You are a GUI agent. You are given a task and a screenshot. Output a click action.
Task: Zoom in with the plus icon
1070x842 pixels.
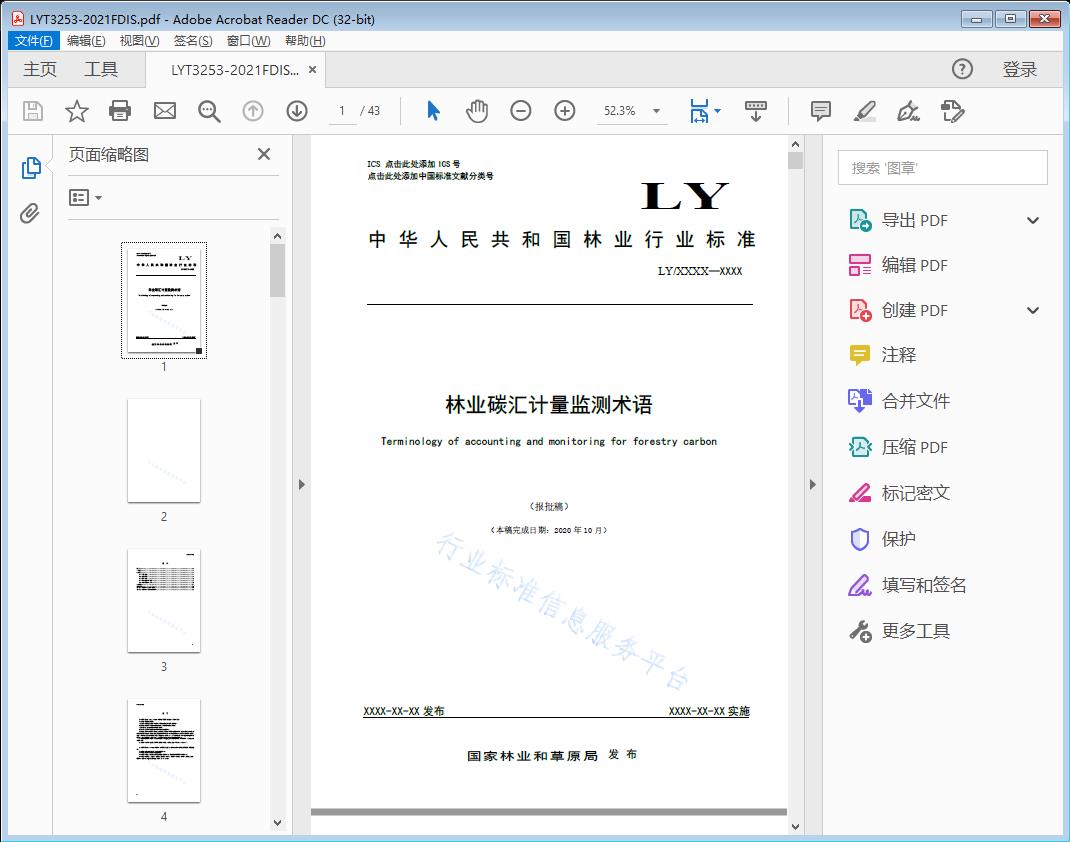(565, 111)
